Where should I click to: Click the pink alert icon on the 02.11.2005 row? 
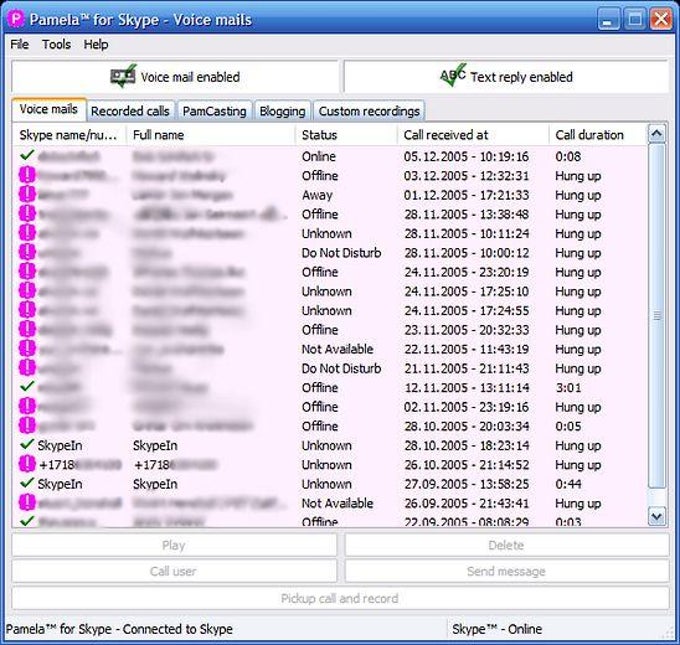click(27, 406)
